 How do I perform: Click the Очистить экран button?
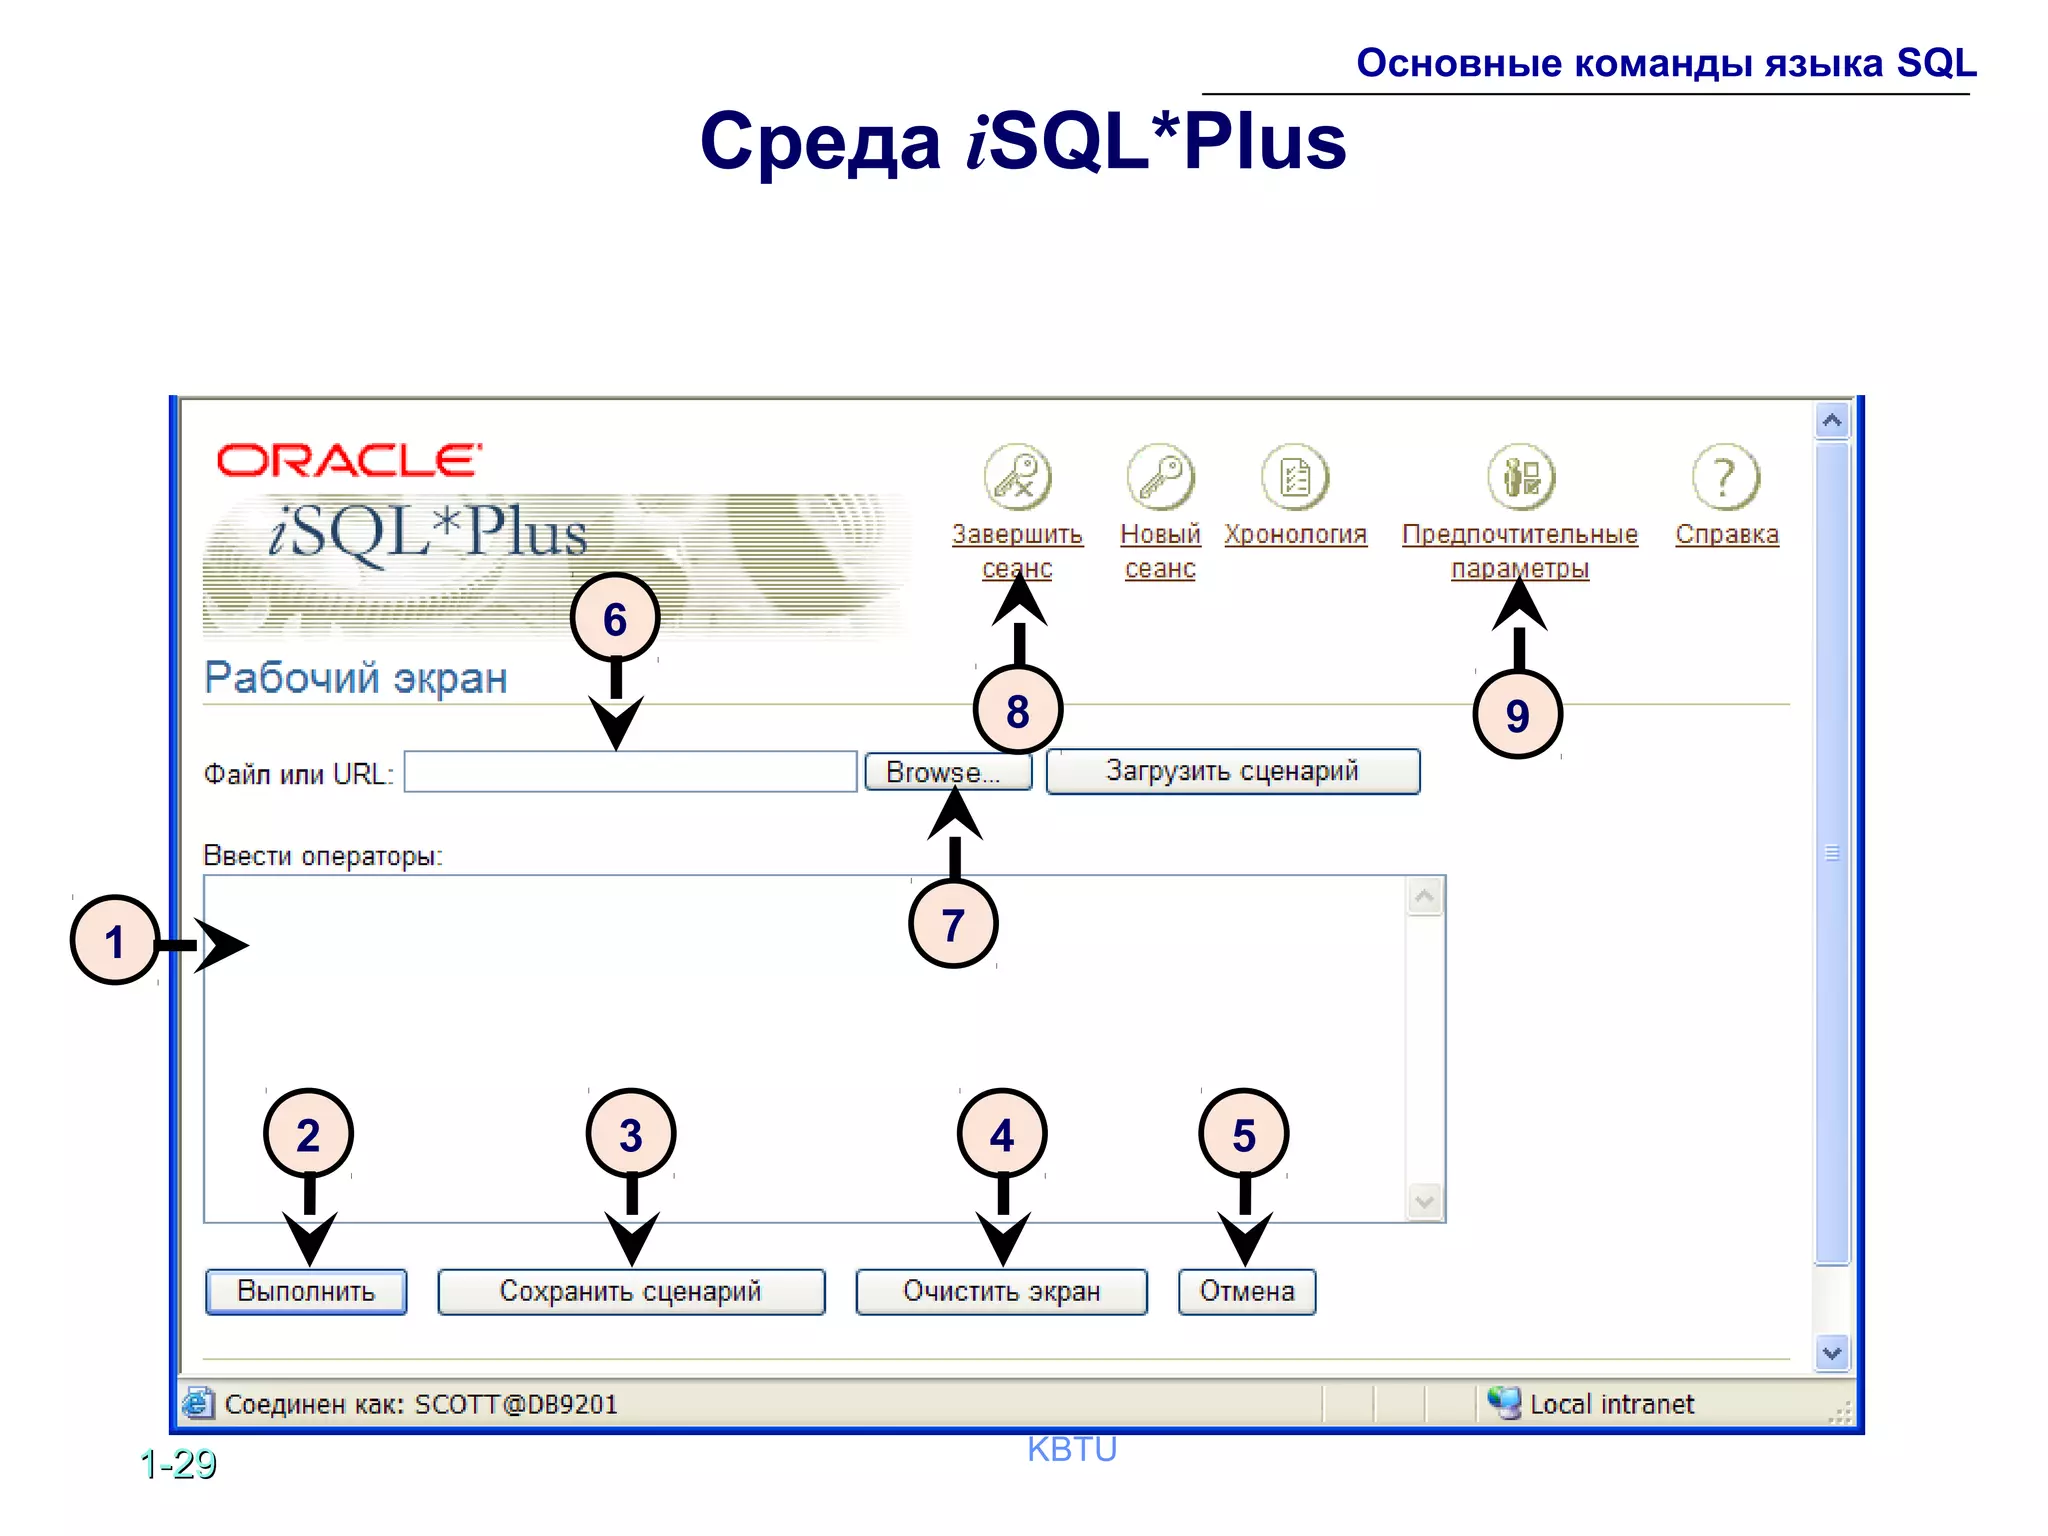click(1002, 1291)
